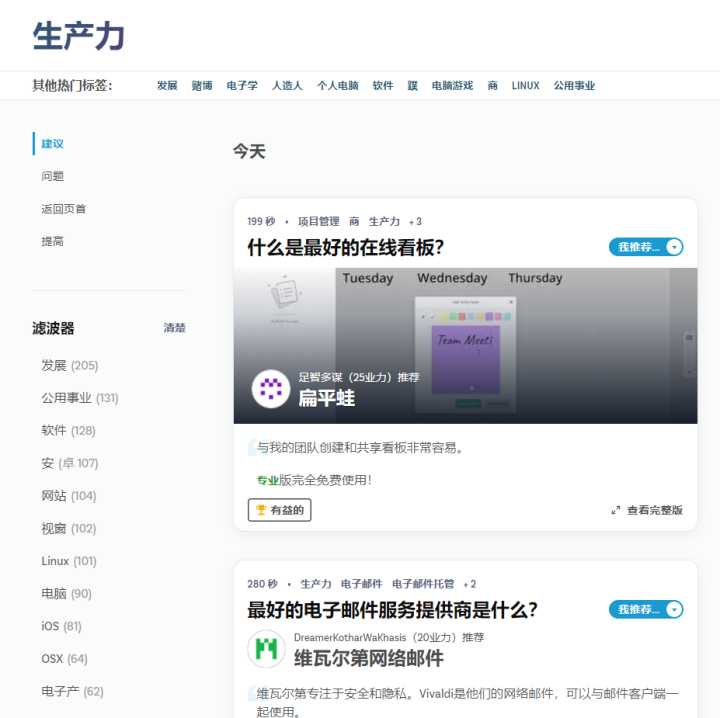Select the 建议 sidebar tab
Image resolution: width=720 pixels, height=718 pixels.
point(52,144)
